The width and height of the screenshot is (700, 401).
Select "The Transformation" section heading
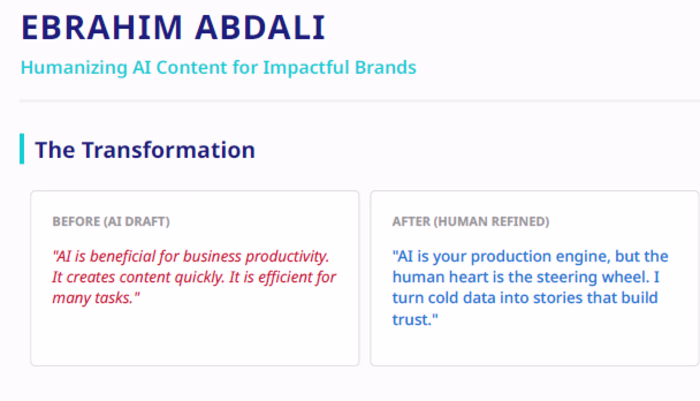point(145,150)
